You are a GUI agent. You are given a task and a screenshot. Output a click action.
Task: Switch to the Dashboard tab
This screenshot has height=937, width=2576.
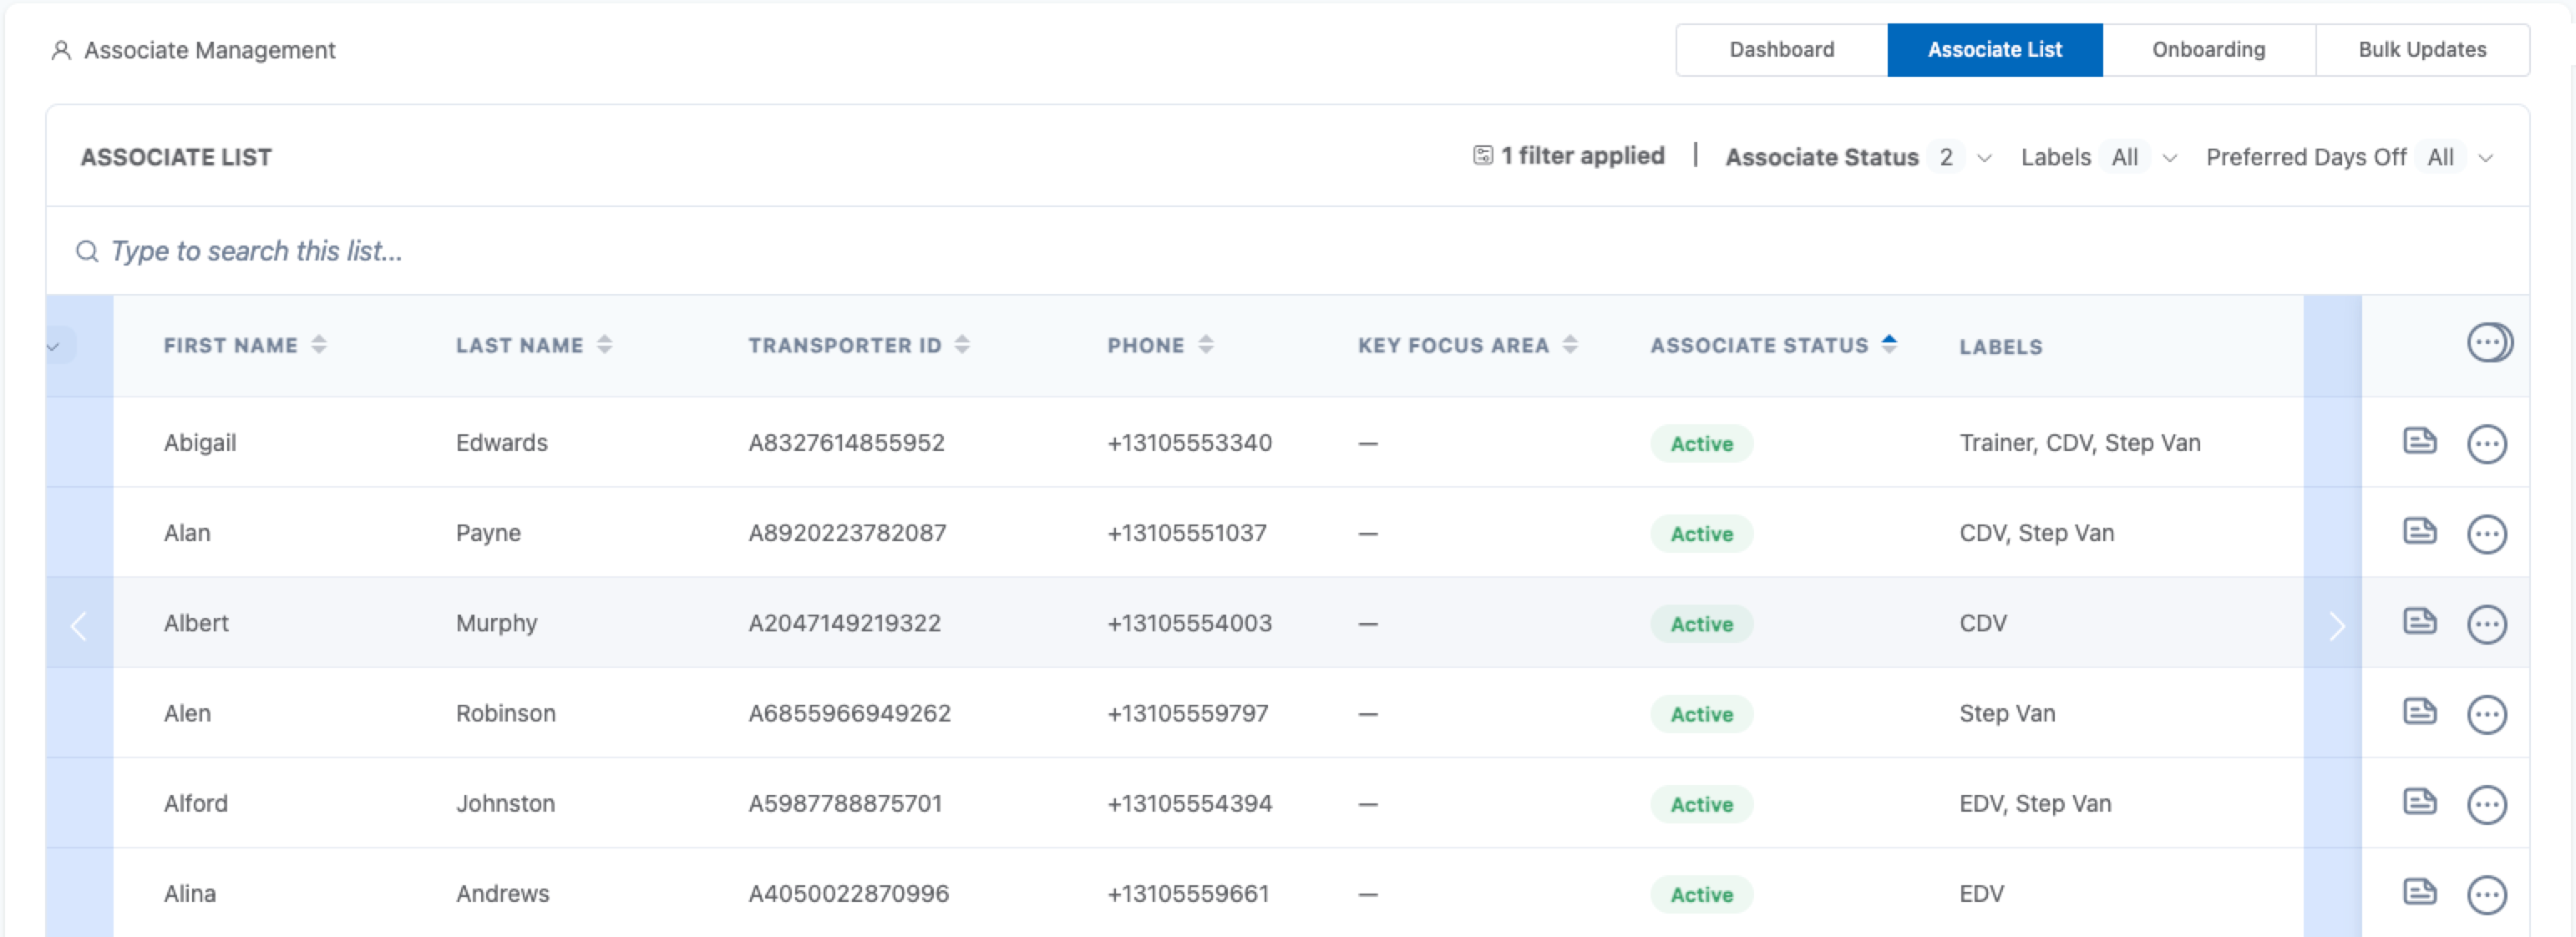click(1781, 50)
